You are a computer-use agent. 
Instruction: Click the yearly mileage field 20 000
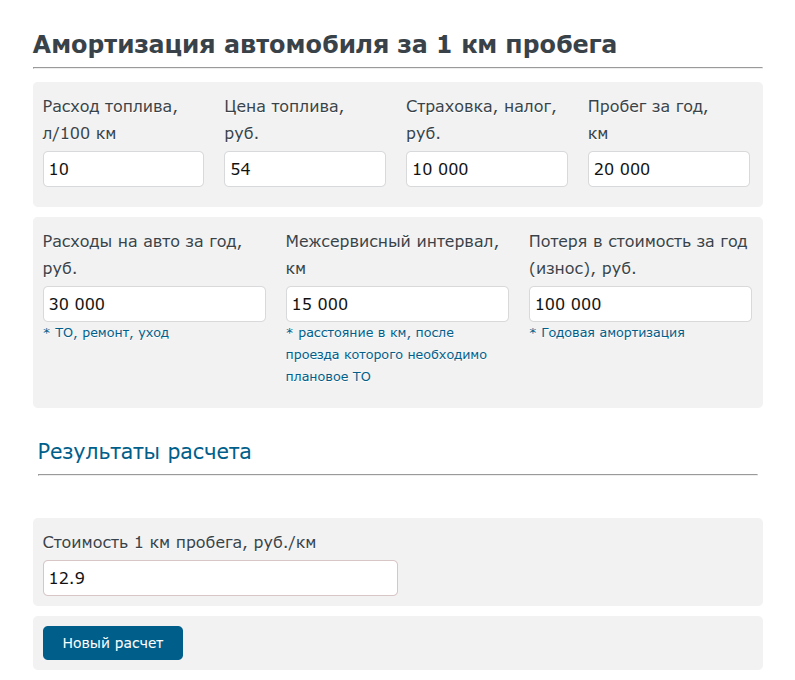click(x=669, y=169)
